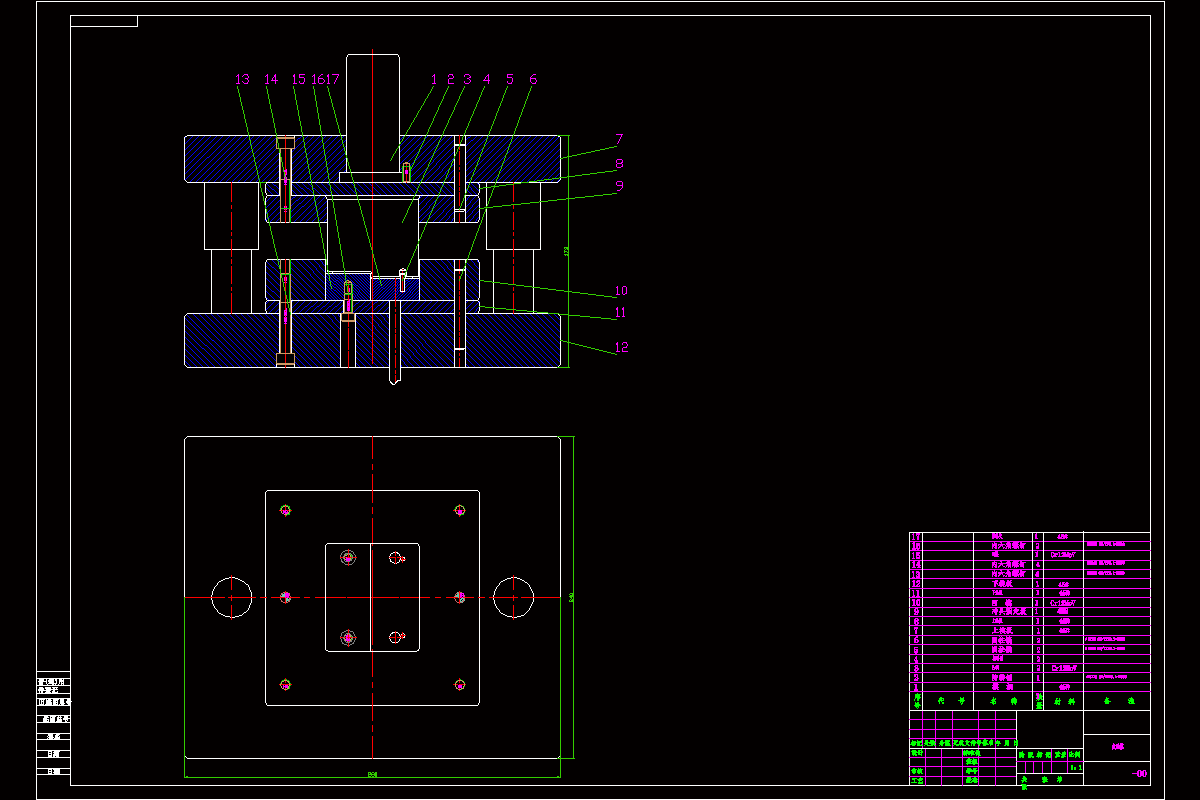The width and height of the screenshot is (1200, 800).
Task: Select callout number 14 in the section view
Action: click(271, 79)
